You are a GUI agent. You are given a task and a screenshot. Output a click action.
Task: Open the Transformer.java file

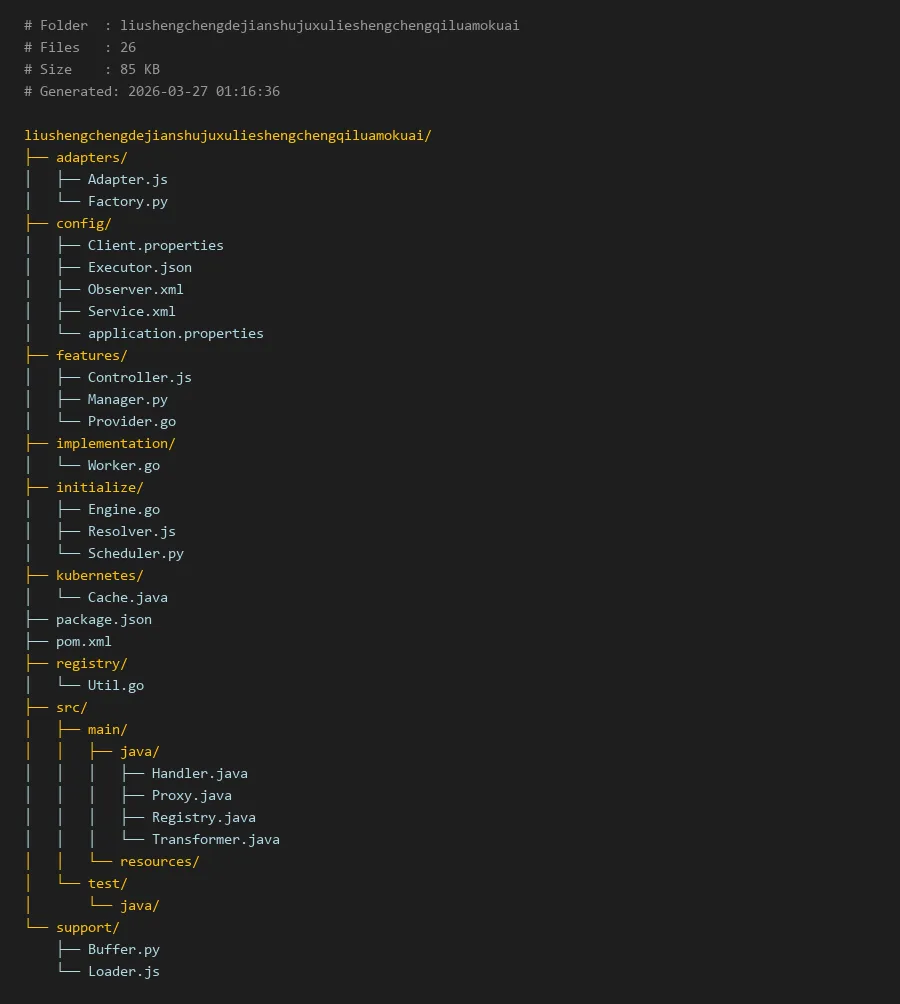coord(215,839)
